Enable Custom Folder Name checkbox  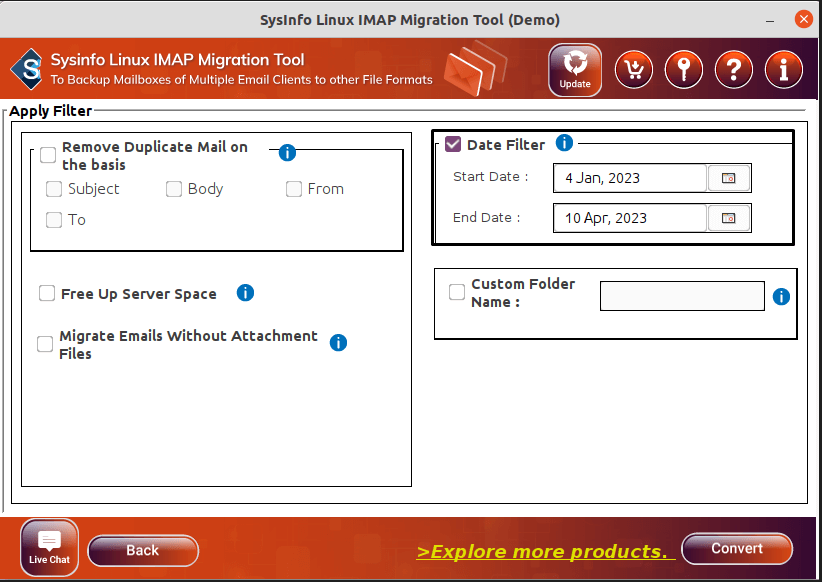(x=457, y=292)
